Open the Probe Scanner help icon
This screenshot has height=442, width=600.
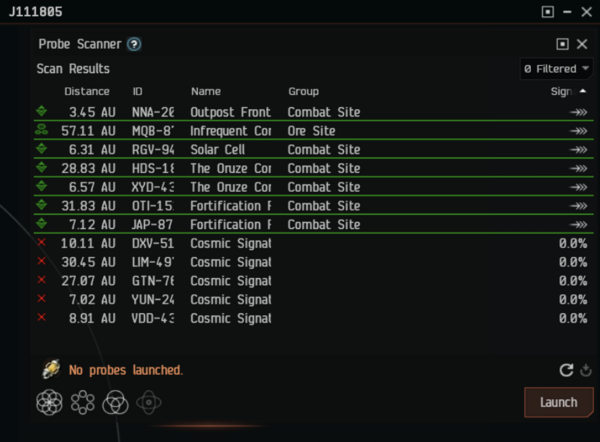point(134,44)
